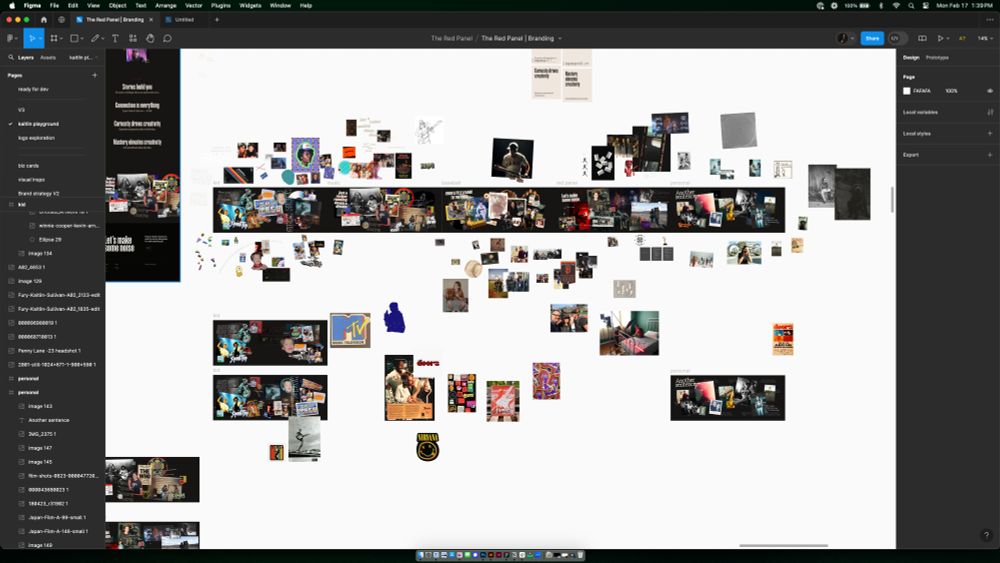This screenshot has height=563, width=1000.
Task: Open the kaitlin page dropdown in layers header
Action: [83, 57]
